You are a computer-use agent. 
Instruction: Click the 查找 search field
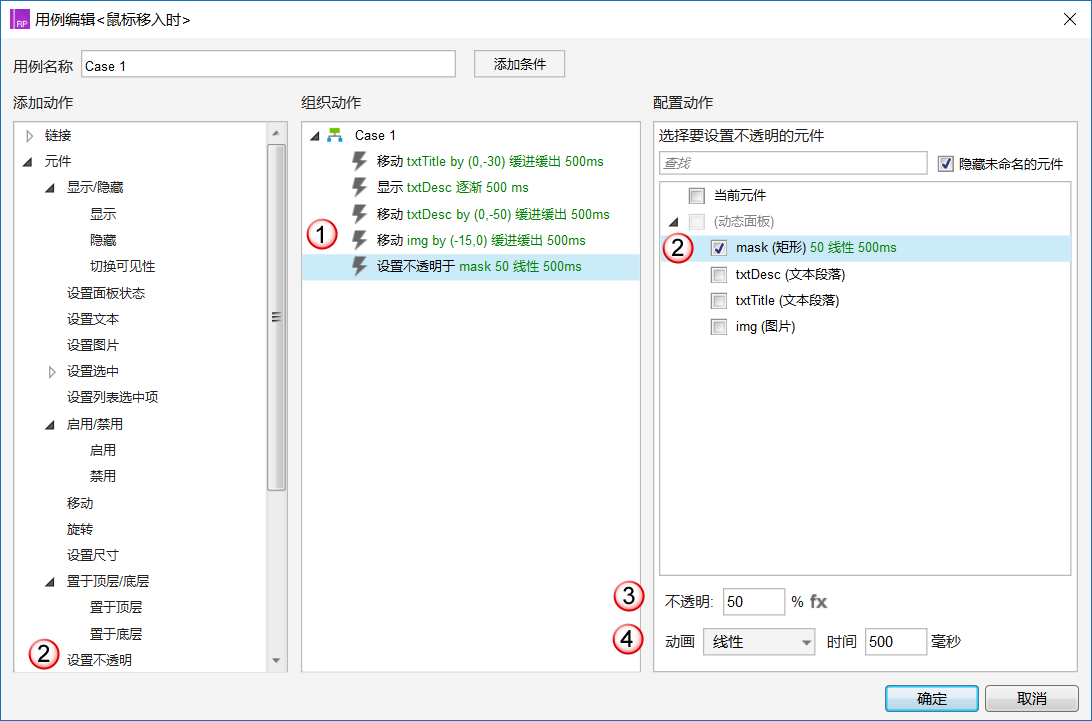pos(793,163)
